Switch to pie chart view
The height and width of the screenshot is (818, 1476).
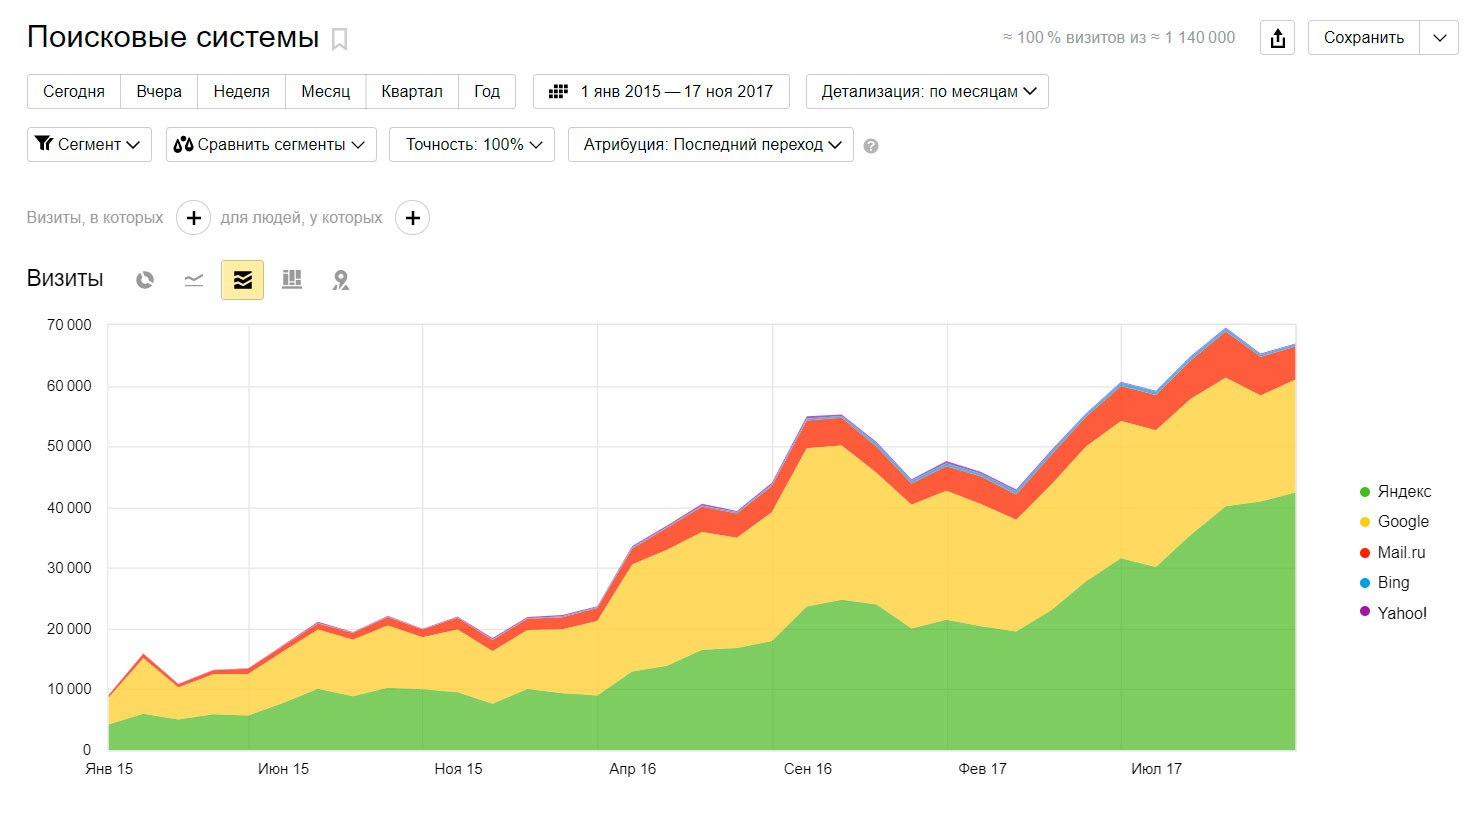pos(145,280)
